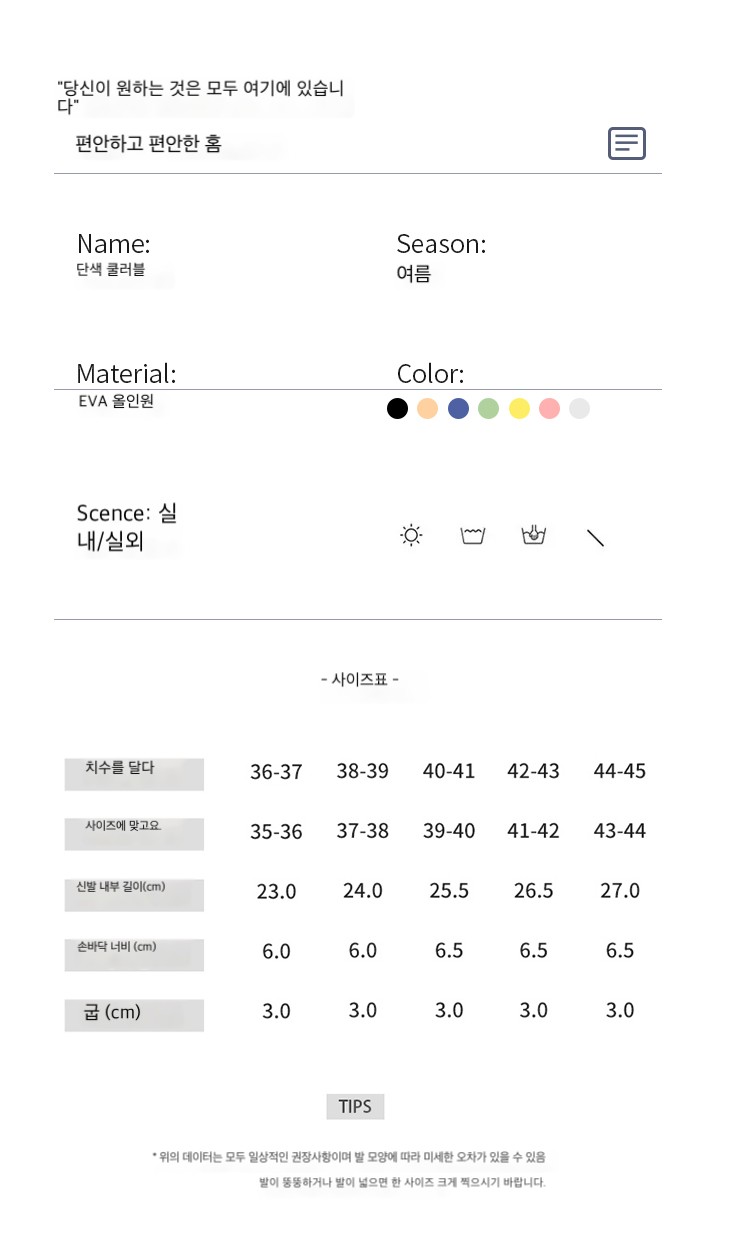
Task: Click the text note icon in header
Action: [x=627, y=144]
